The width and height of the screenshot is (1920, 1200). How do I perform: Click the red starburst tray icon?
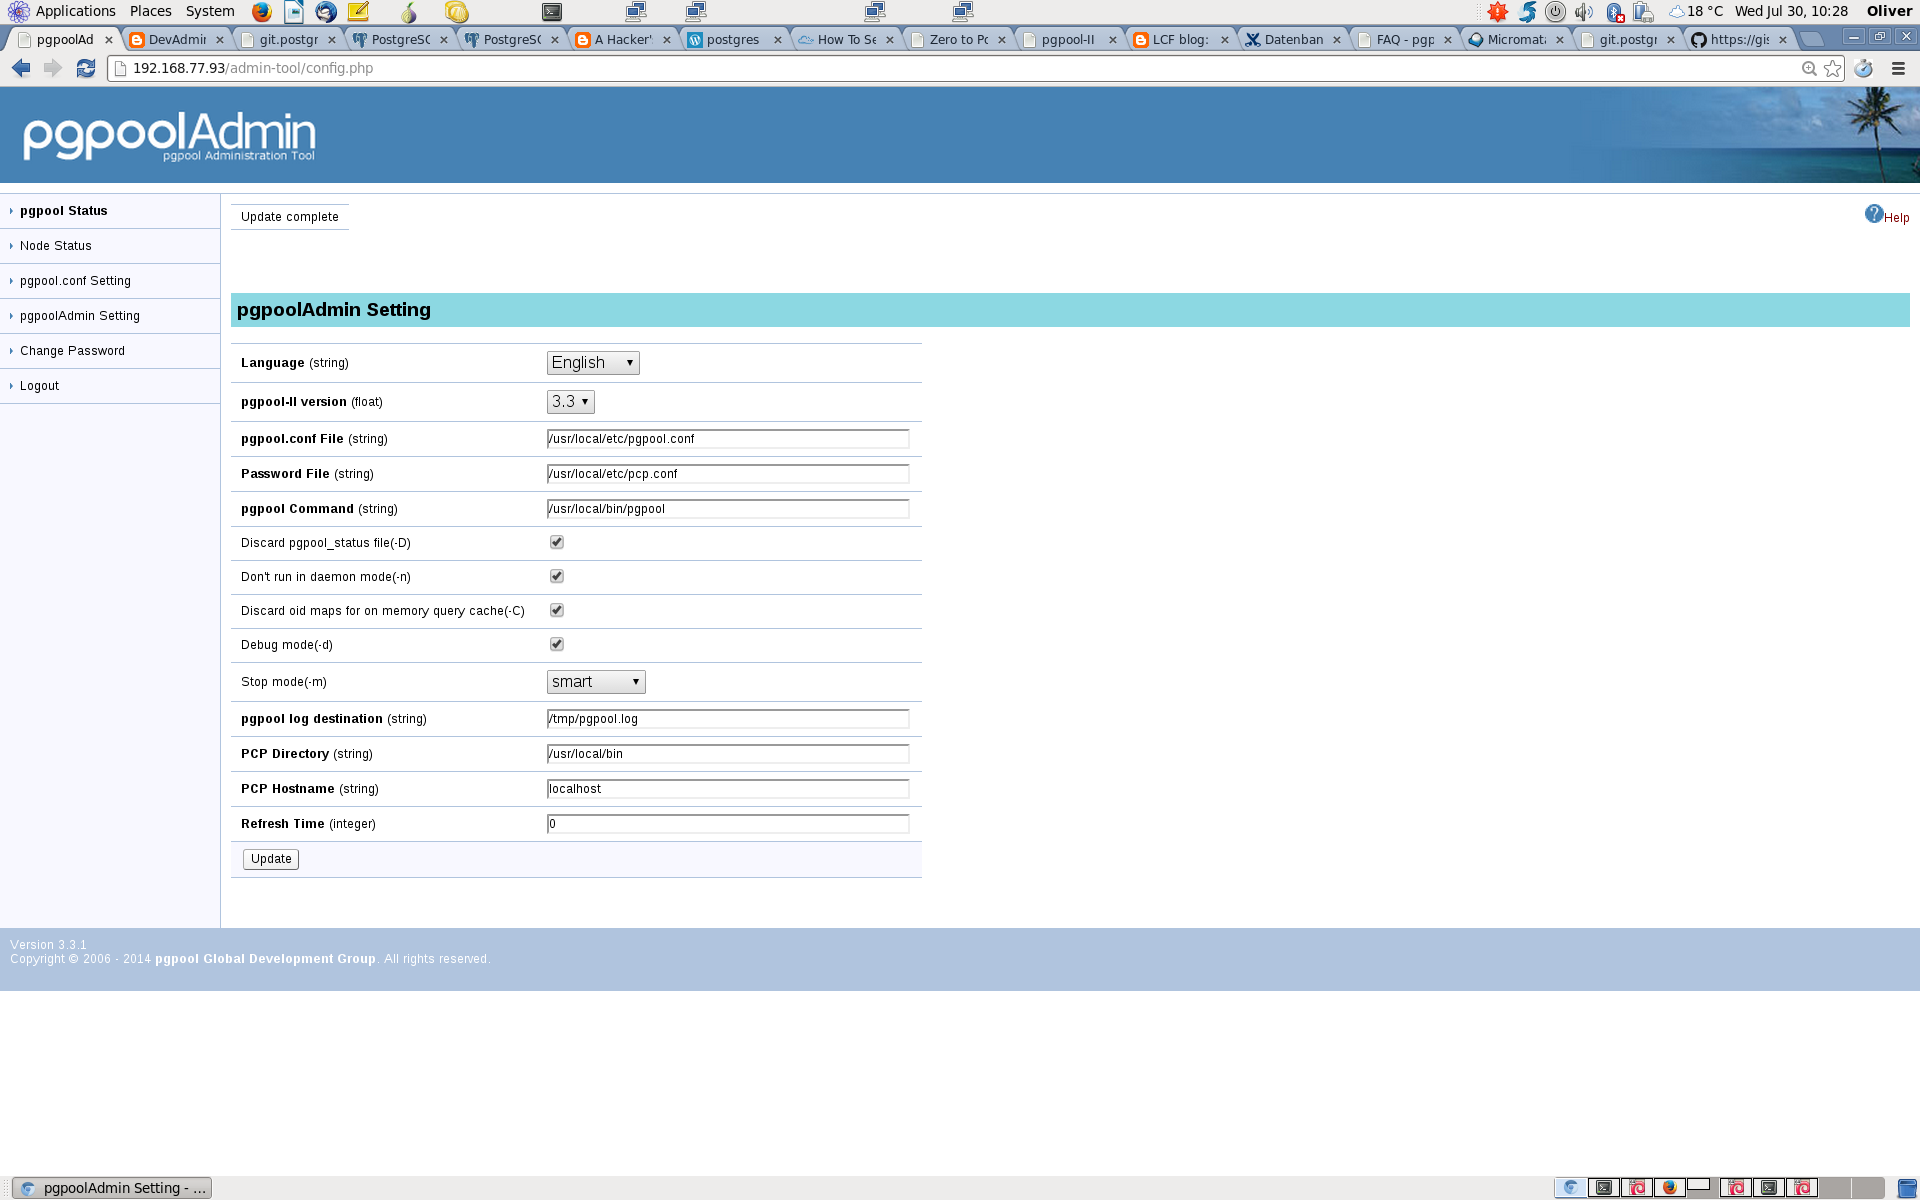coord(1497,12)
